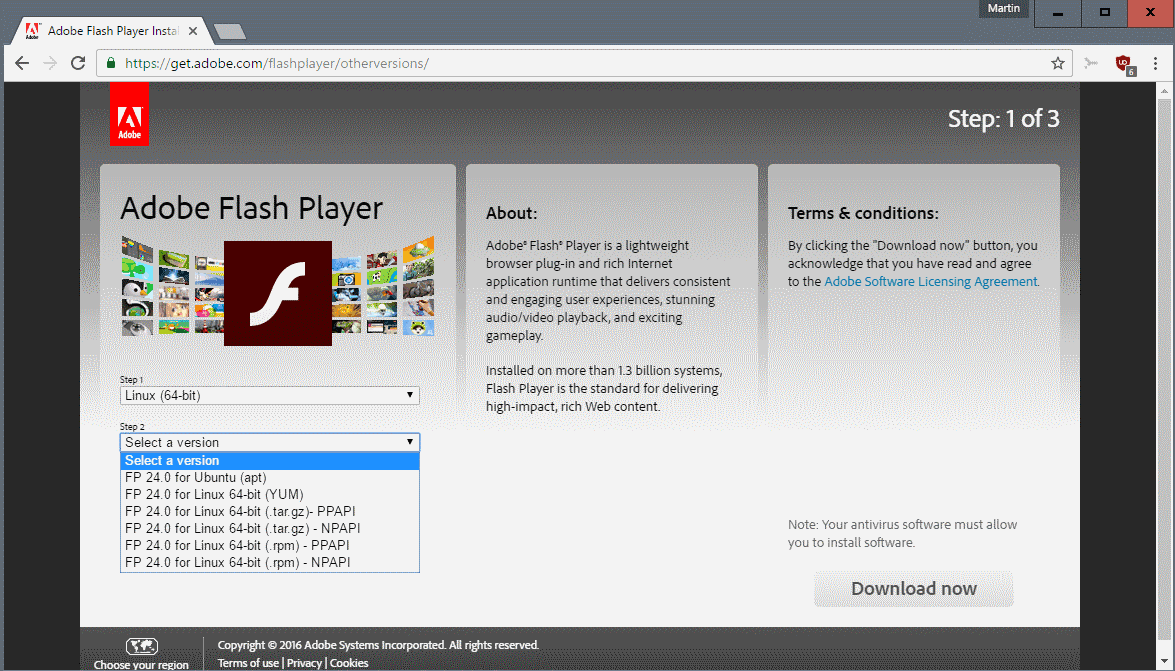Image resolution: width=1175 pixels, height=671 pixels.
Task: Click the vertical page scrollbar
Action: point(1167,300)
